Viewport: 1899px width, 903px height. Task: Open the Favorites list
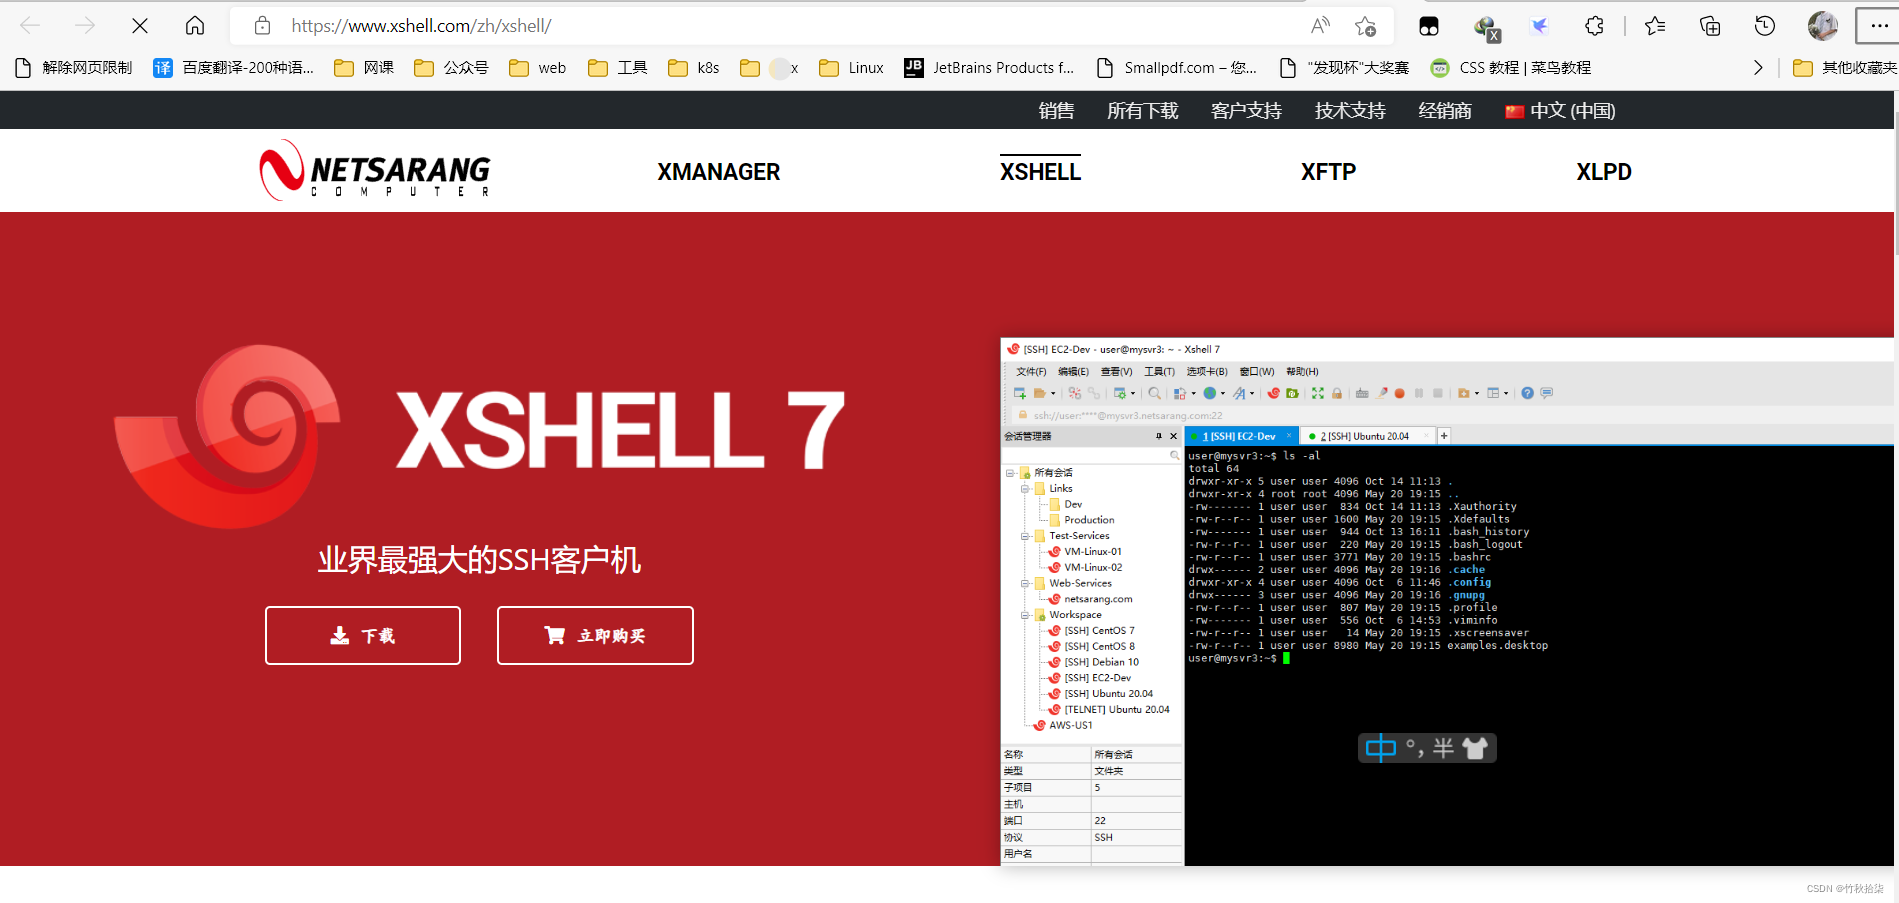[1655, 26]
